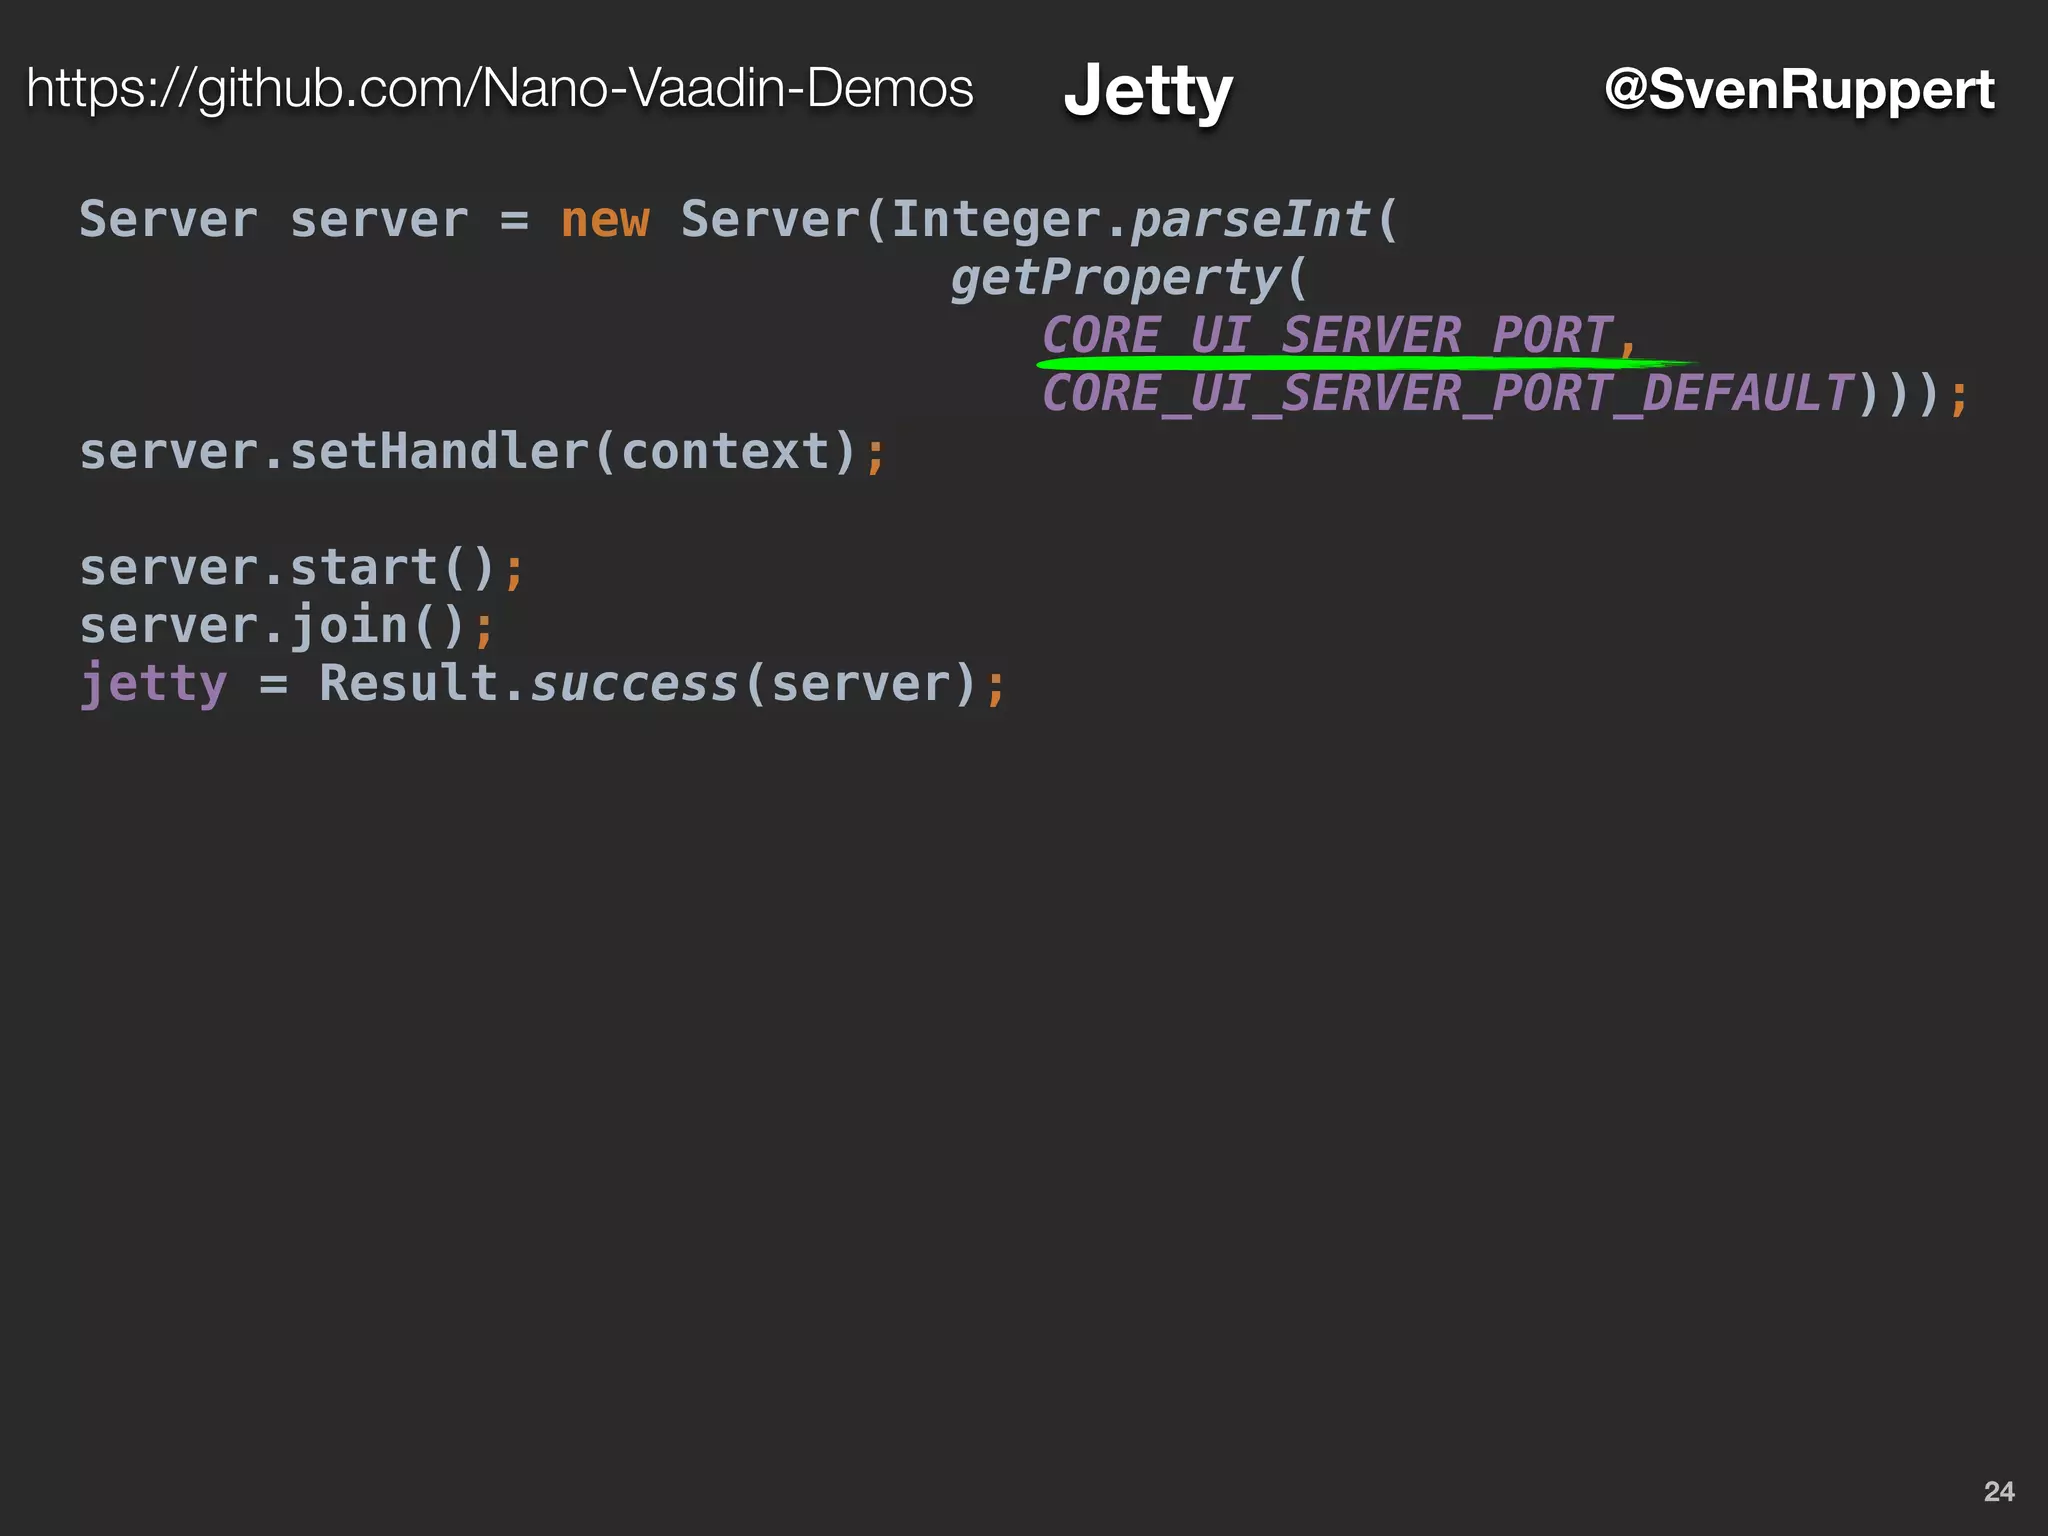Click the github.com/Nano-Vaadin-Demos URL

[x=499, y=88]
